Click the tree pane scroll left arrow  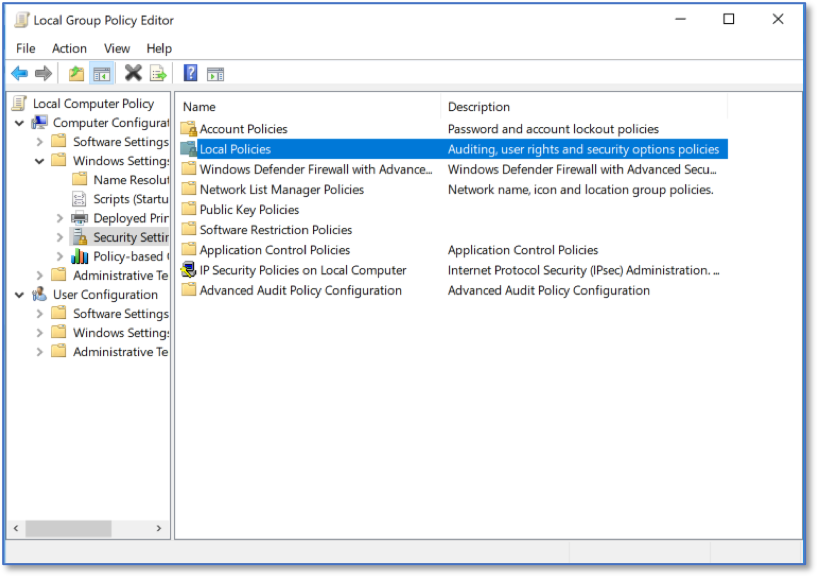(x=16, y=528)
